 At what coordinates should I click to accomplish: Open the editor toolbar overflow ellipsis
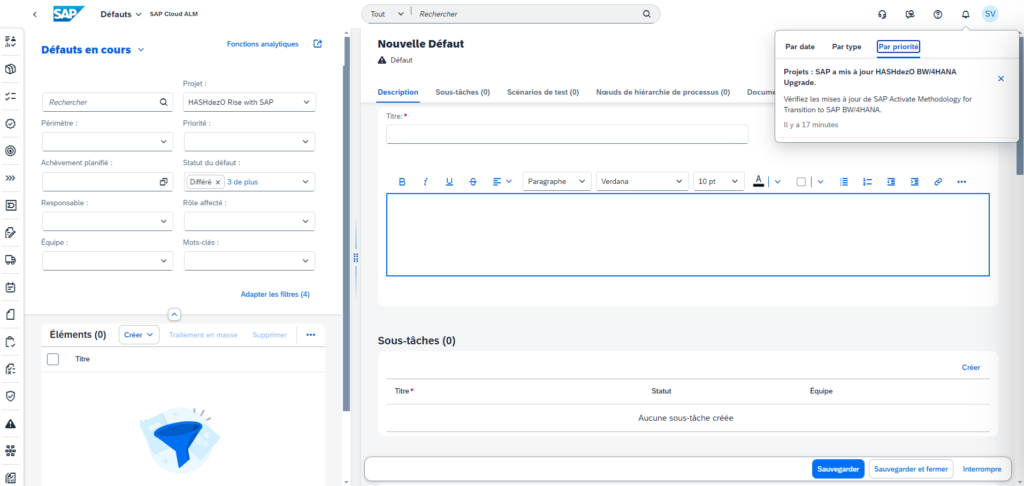(x=961, y=182)
